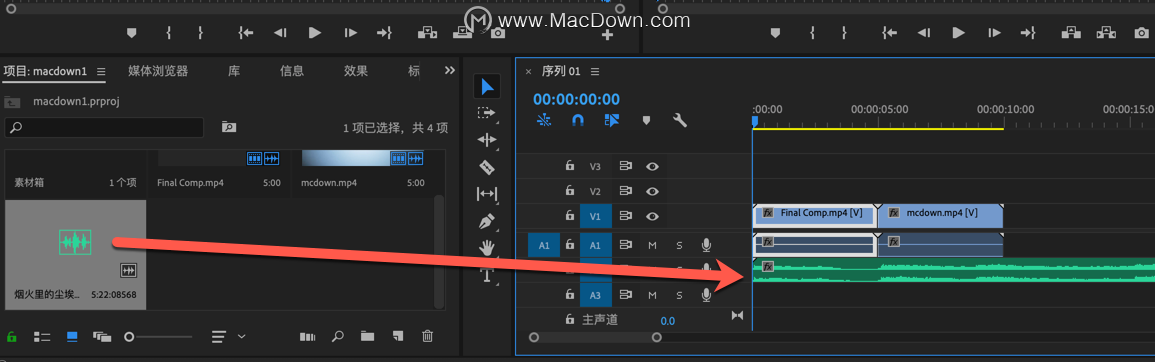
Task: Toggle Linked Selection in timeline
Action: pyautogui.click(x=611, y=120)
